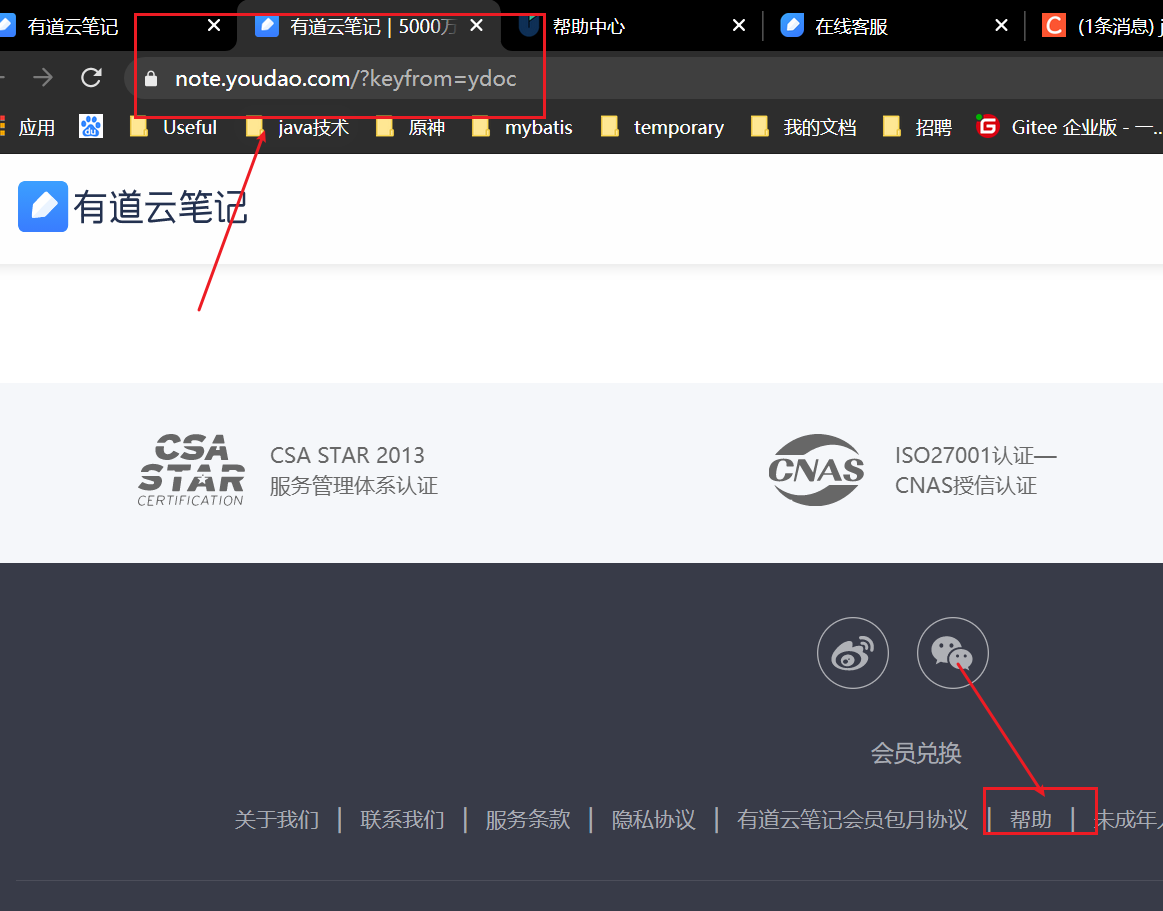
Task: Click the 帮助 footer link
Action: 1031,819
